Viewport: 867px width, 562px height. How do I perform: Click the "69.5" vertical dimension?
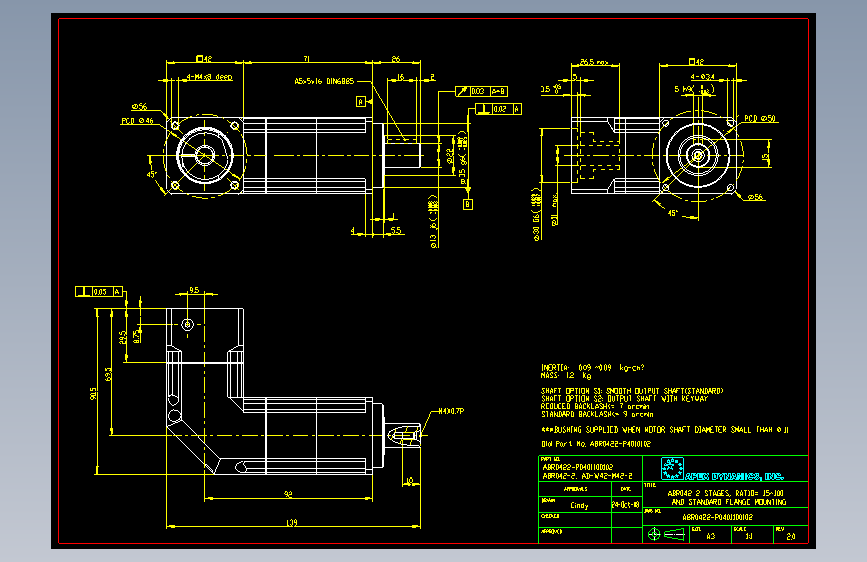[108, 374]
